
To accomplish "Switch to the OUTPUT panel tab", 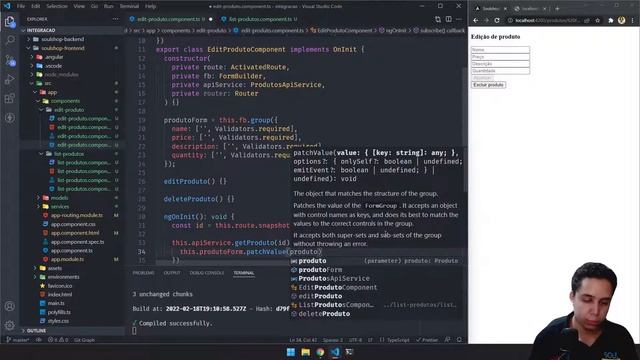I will pyautogui.click(x=172, y=273).
